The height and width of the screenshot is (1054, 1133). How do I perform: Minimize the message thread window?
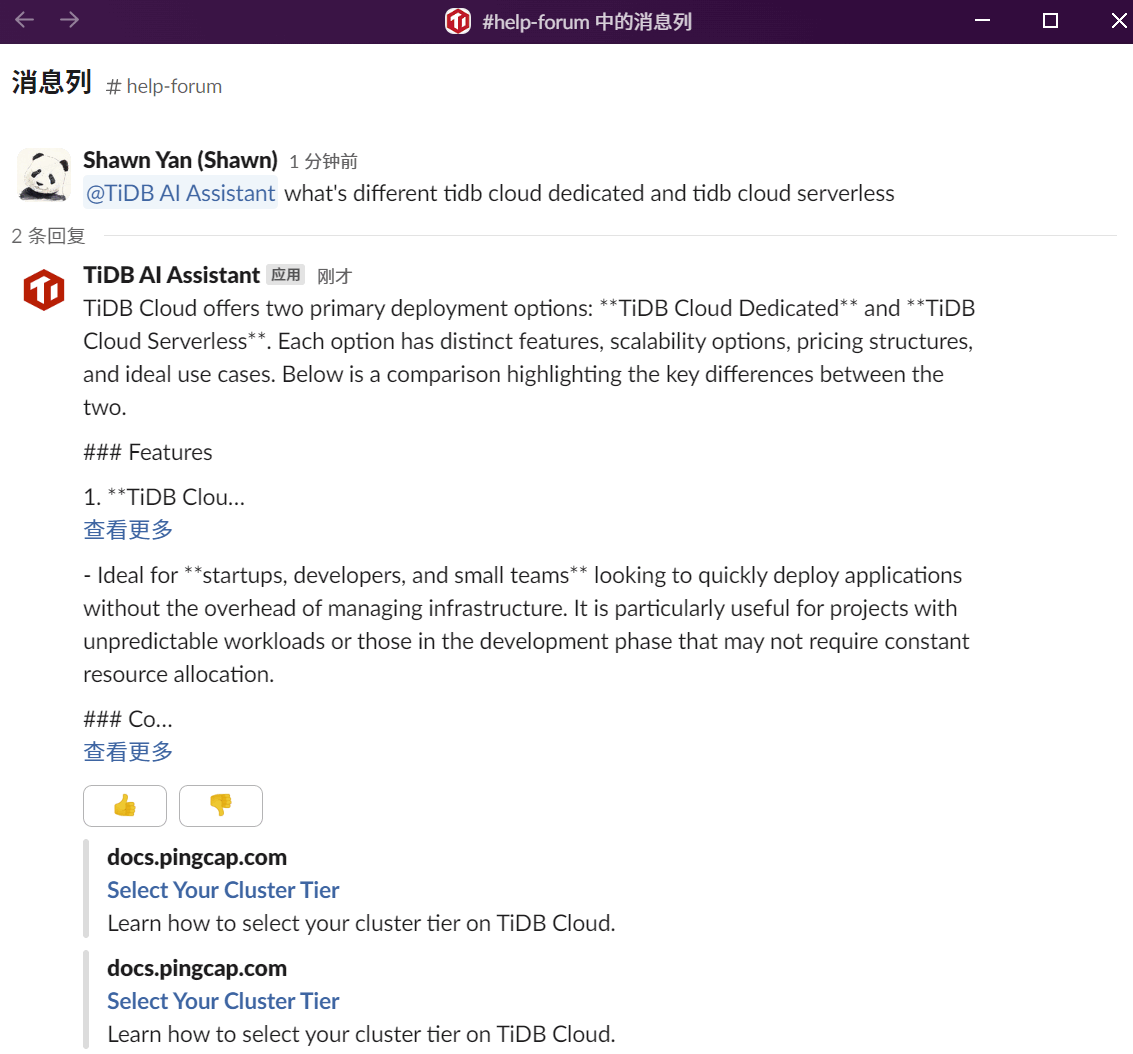pos(982,21)
